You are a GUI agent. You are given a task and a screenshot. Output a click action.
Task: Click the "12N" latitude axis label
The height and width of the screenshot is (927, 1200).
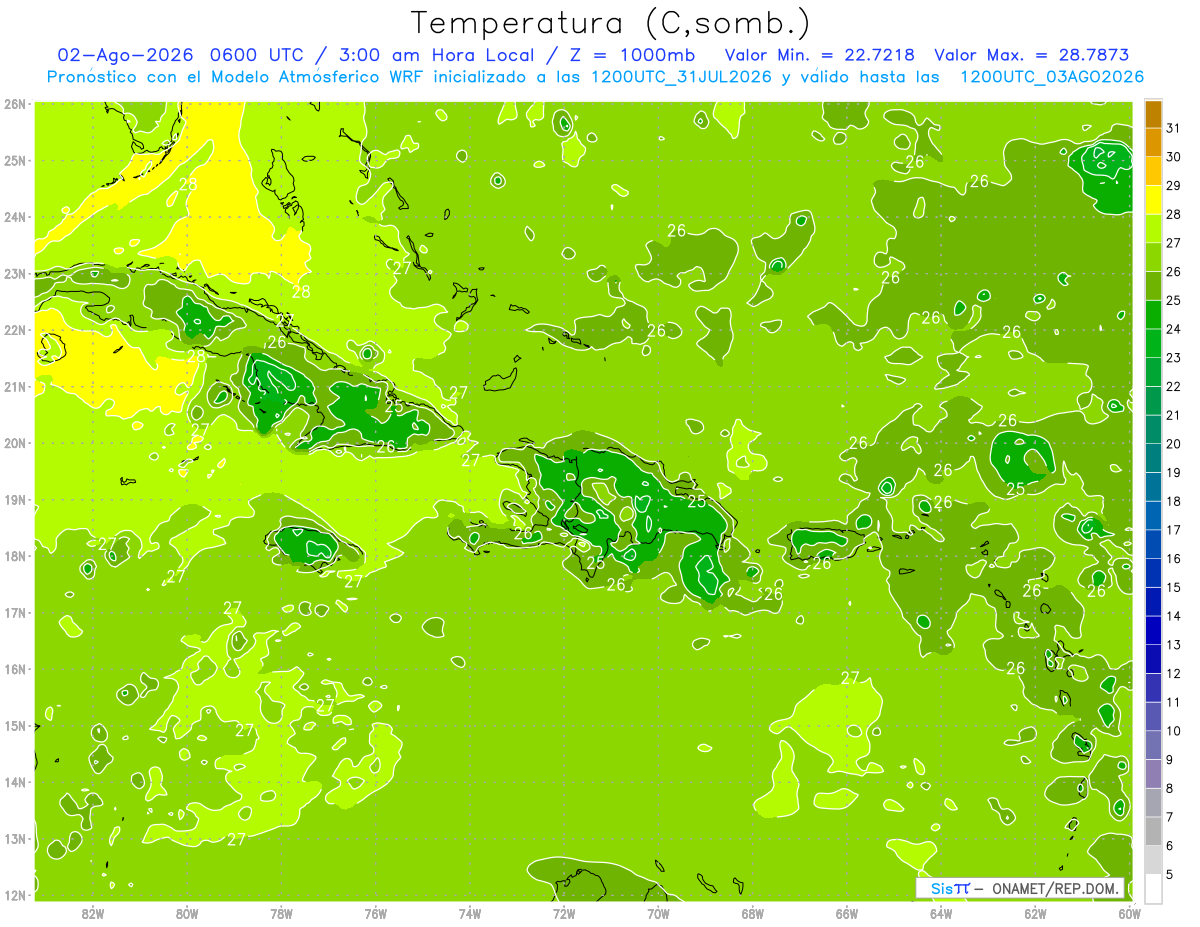pyautogui.click(x=15, y=894)
